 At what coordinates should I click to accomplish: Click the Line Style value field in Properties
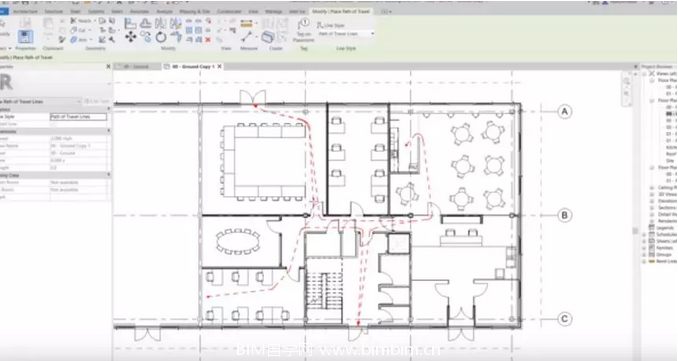click(x=78, y=117)
